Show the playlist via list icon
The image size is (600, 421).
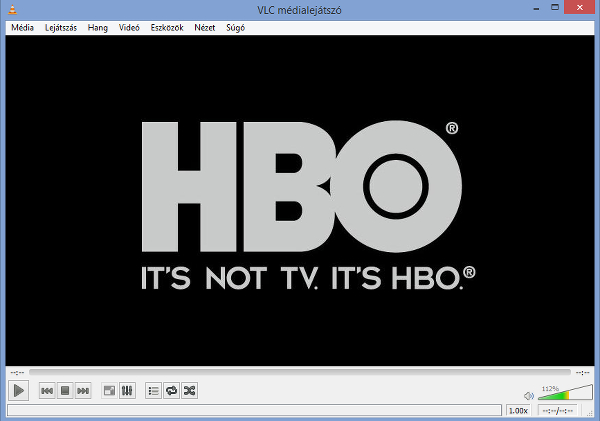(x=153, y=391)
